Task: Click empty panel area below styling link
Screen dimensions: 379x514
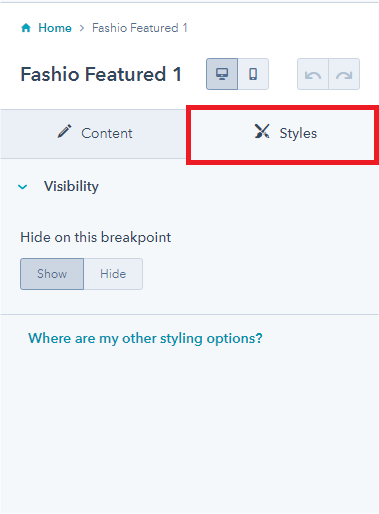Action: pyautogui.click(x=189, y=430)
